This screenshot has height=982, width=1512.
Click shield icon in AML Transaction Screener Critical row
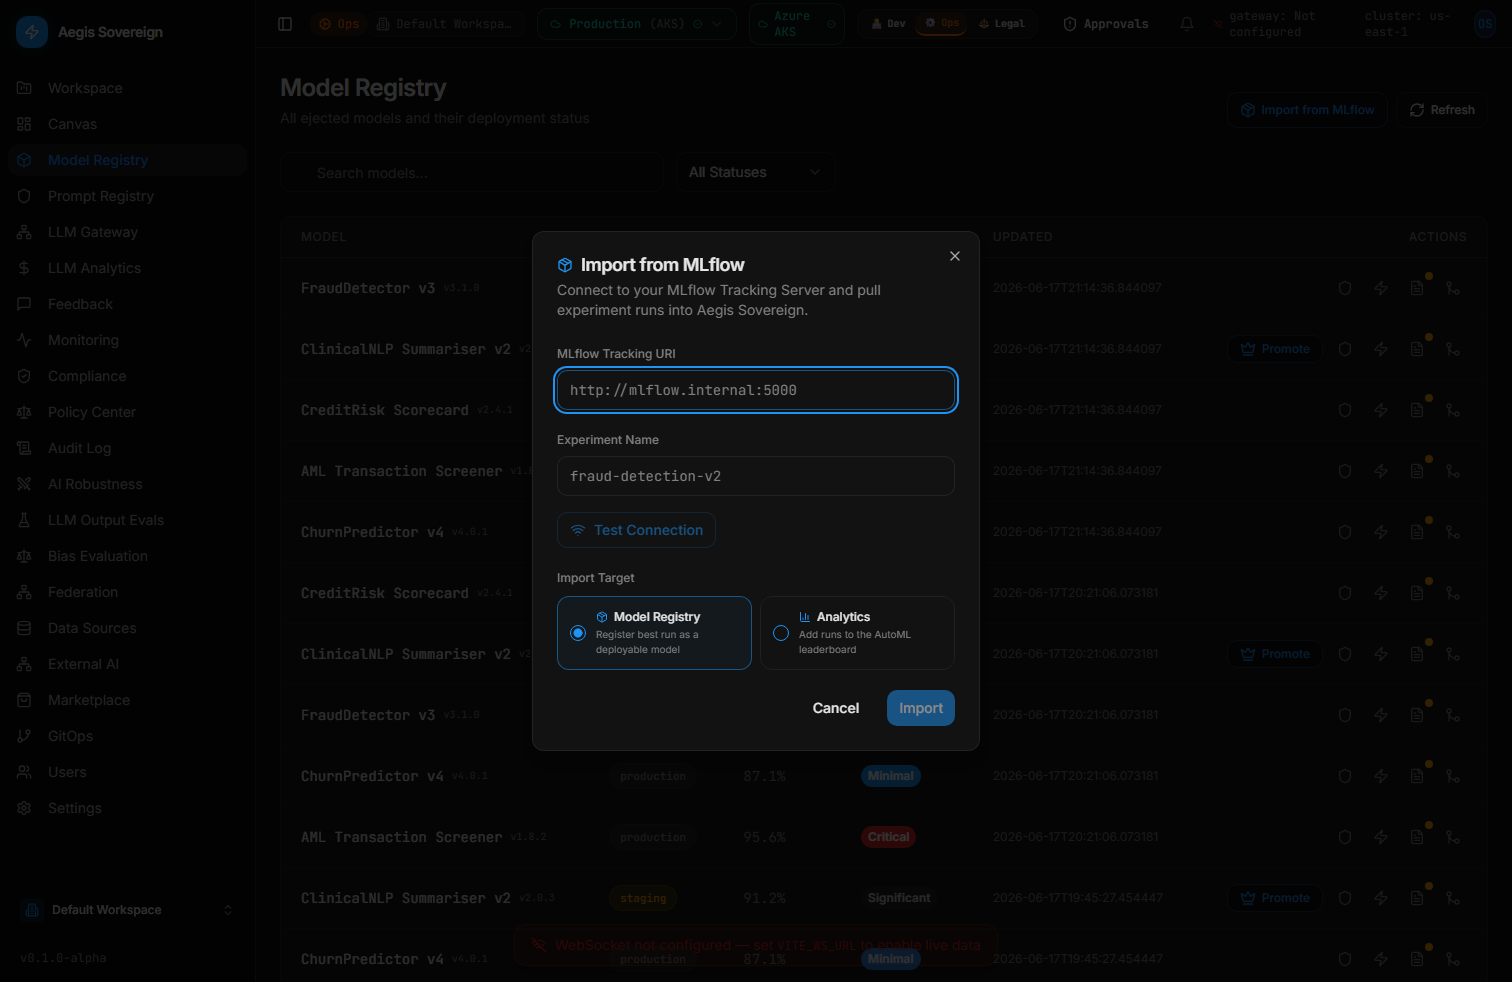[1345, 837]
